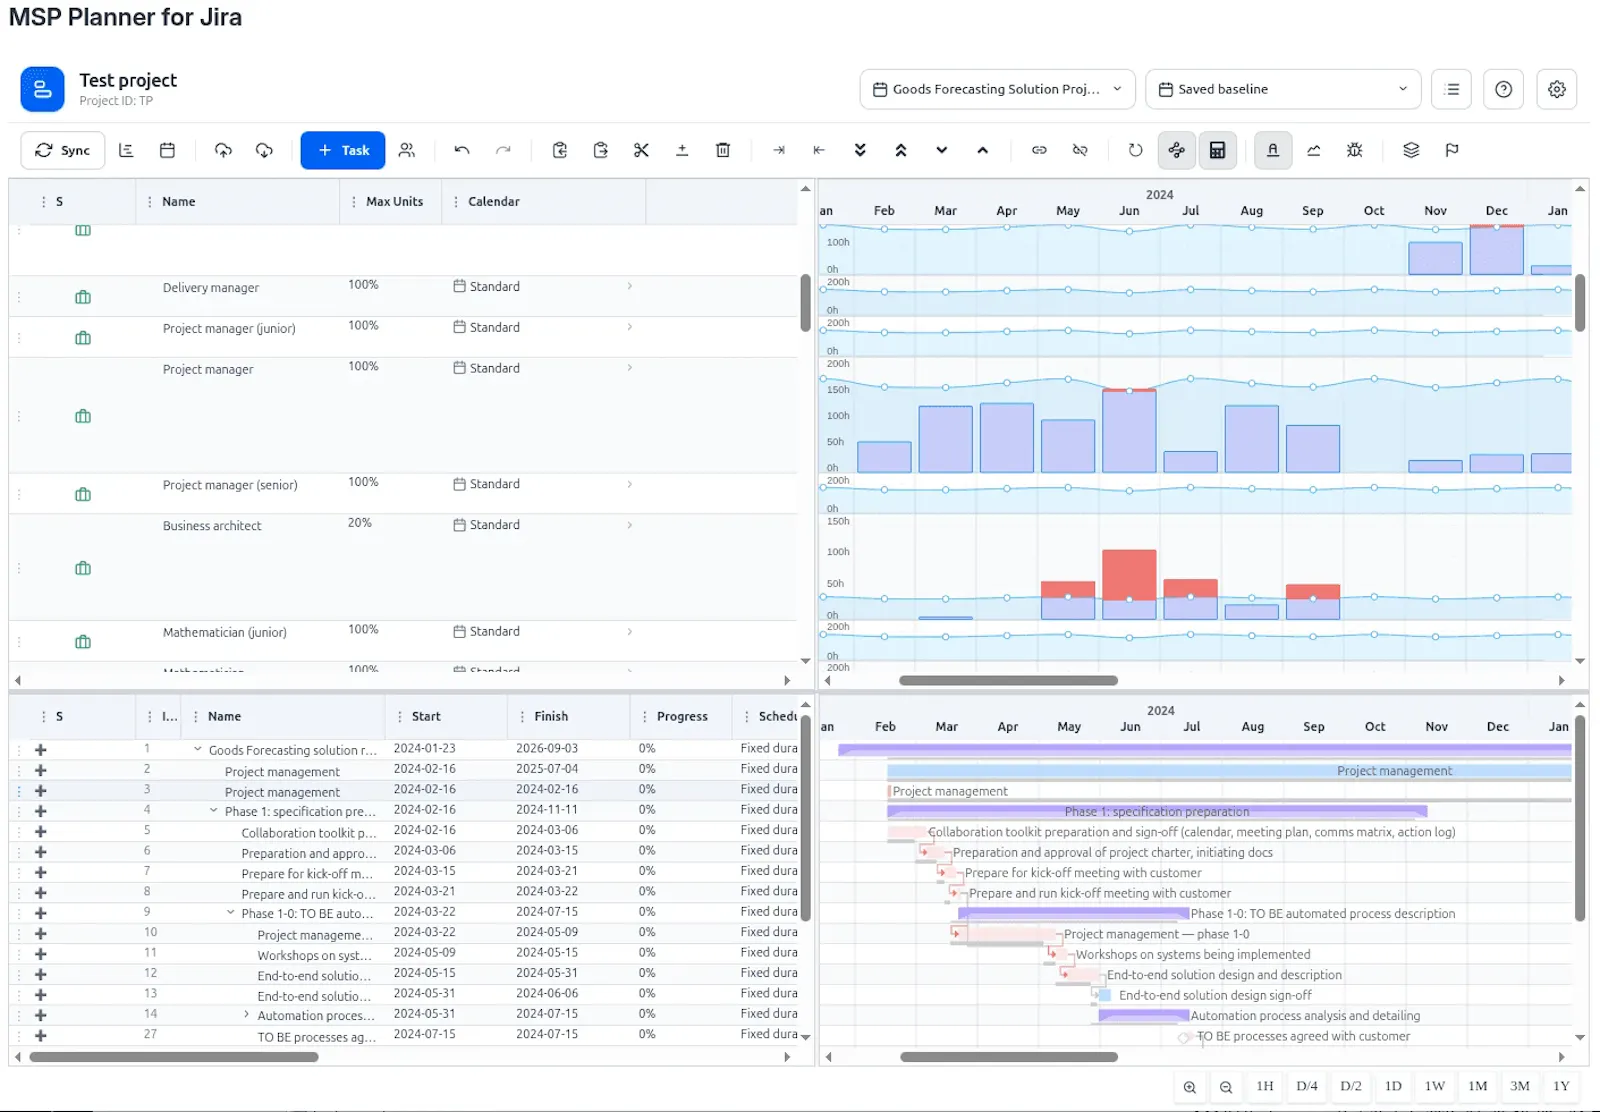
Task: Open the list menu icon button
Action: [1452, 89]
